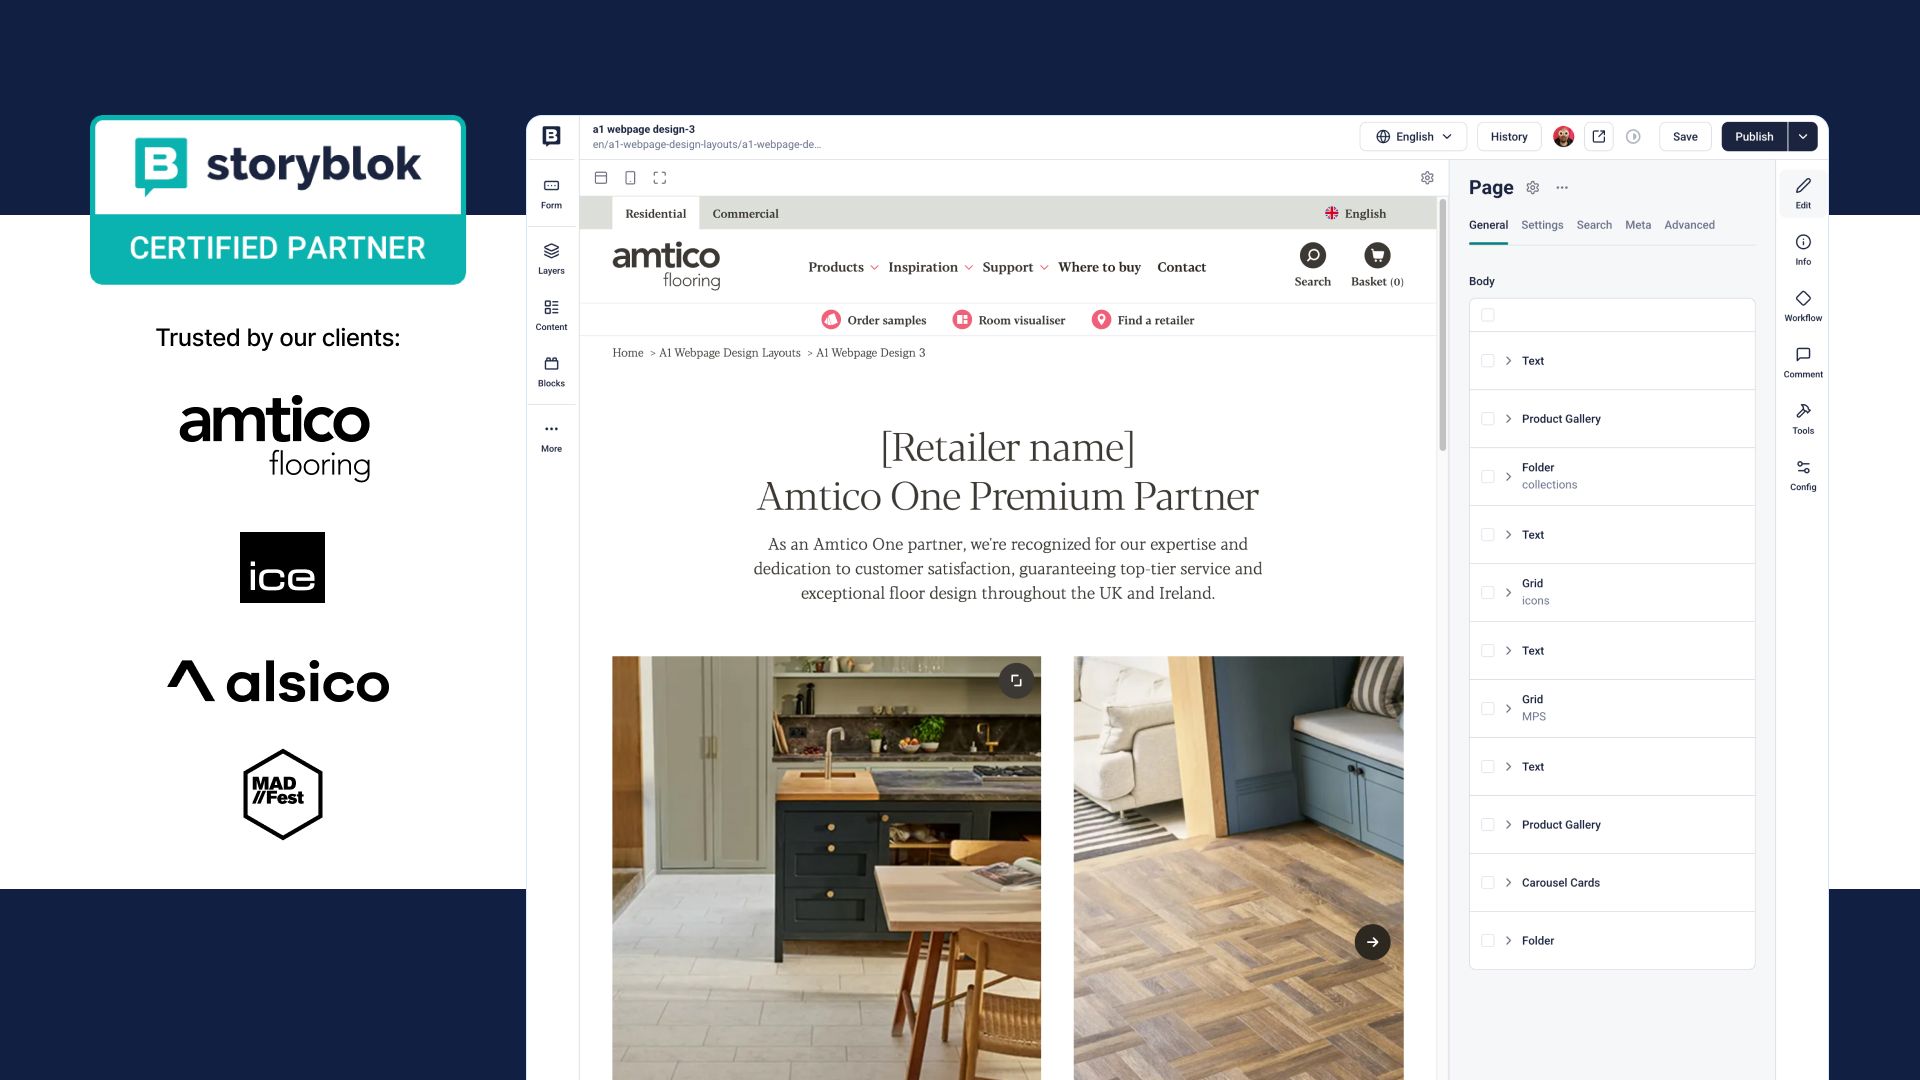Toggle the select-all checkbox above Body blocks
The image size is (1920, 1080).
click(1488, 315)
